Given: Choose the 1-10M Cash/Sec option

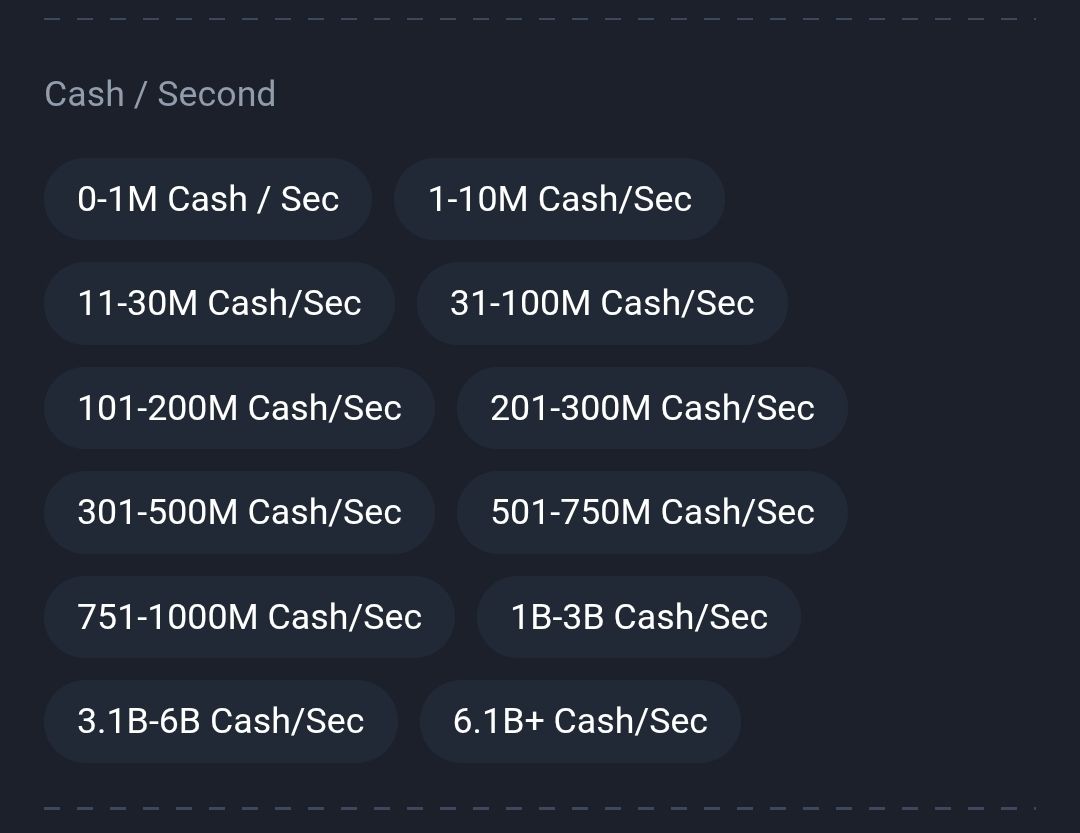Looking at the screenshot, I should [x=559, y=199].
